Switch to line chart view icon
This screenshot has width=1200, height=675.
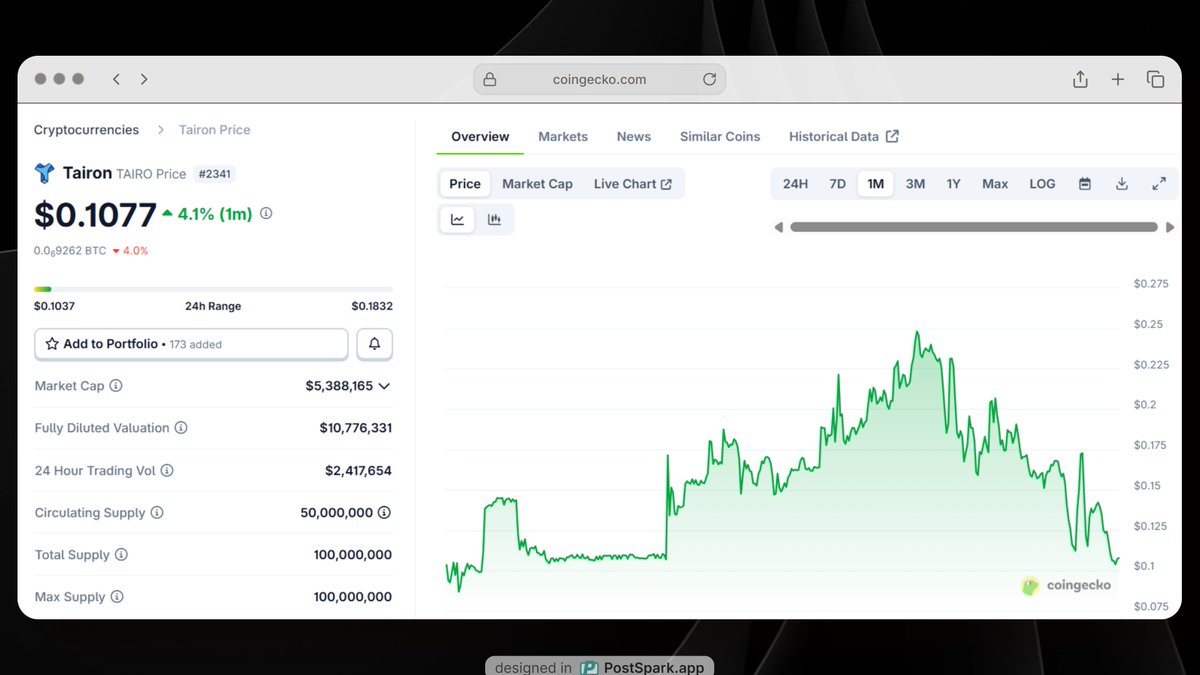[458, 220]
